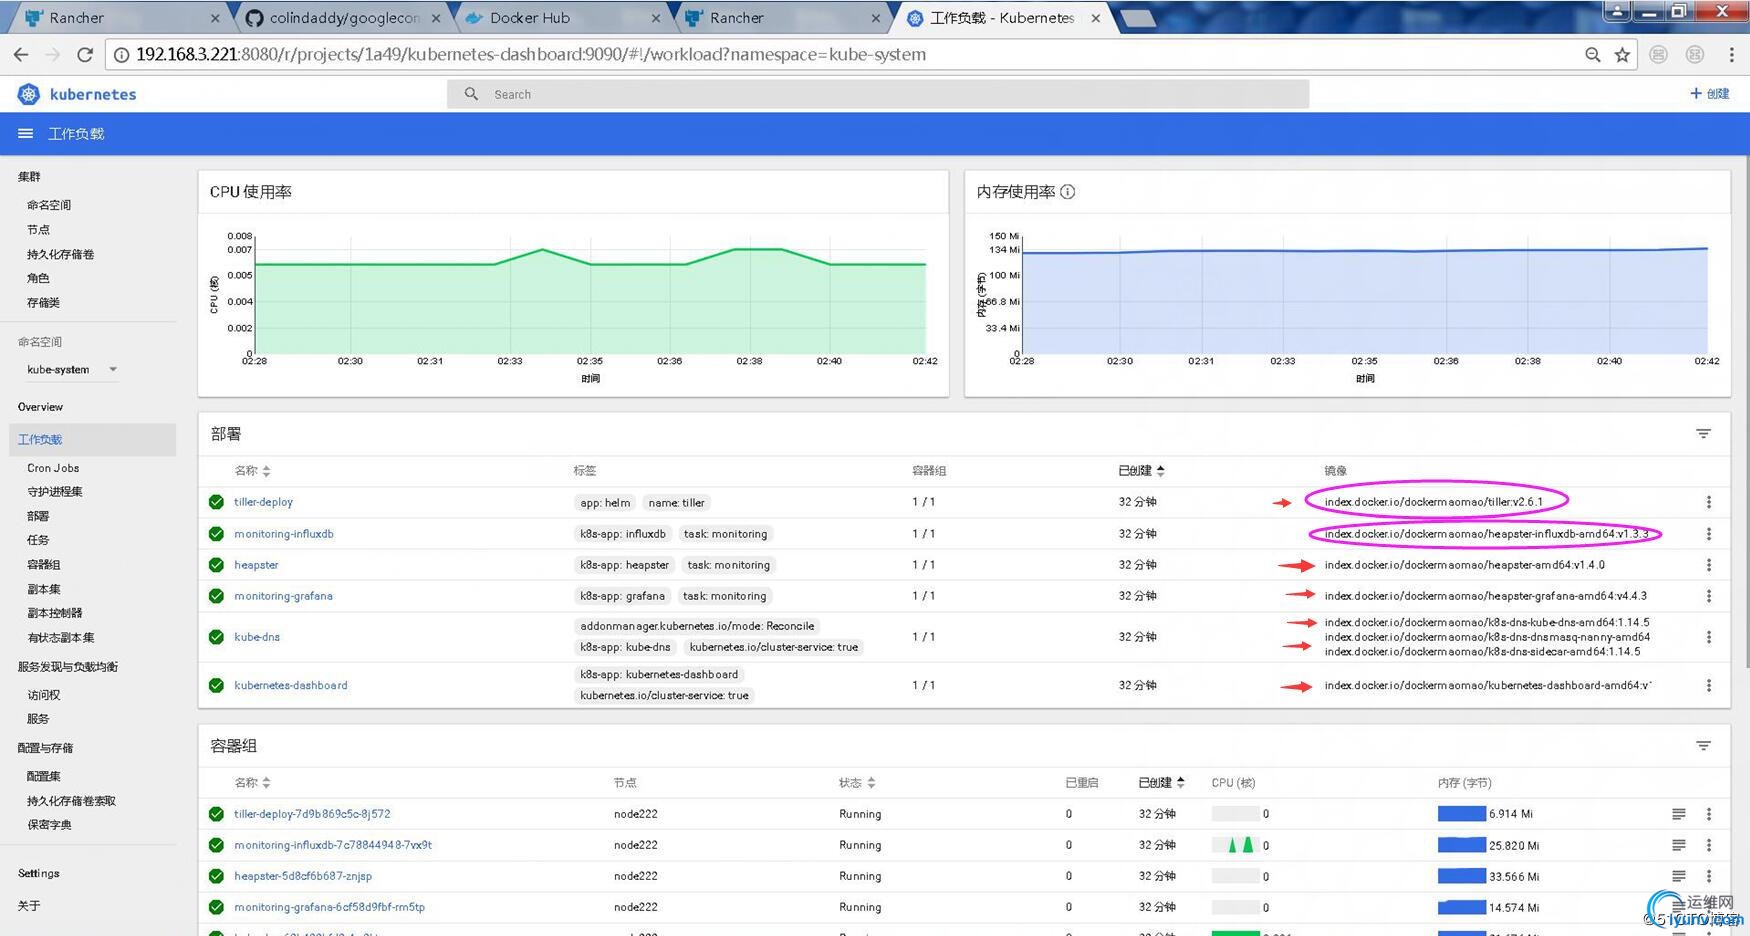Viewport: 1750px width, 936px height.
Task: Click the Kubernetes logo icon
Action: tap(28, 94)
